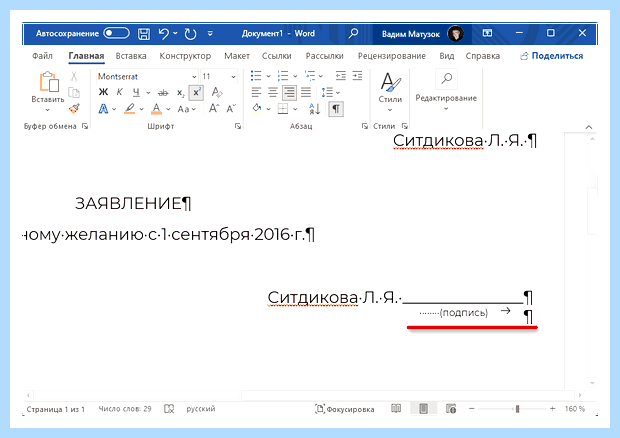Image resolution: width=620 pixels, height=438 pixels.
Task: Clear all formatting icon
Action: click(x=217, y=93)
